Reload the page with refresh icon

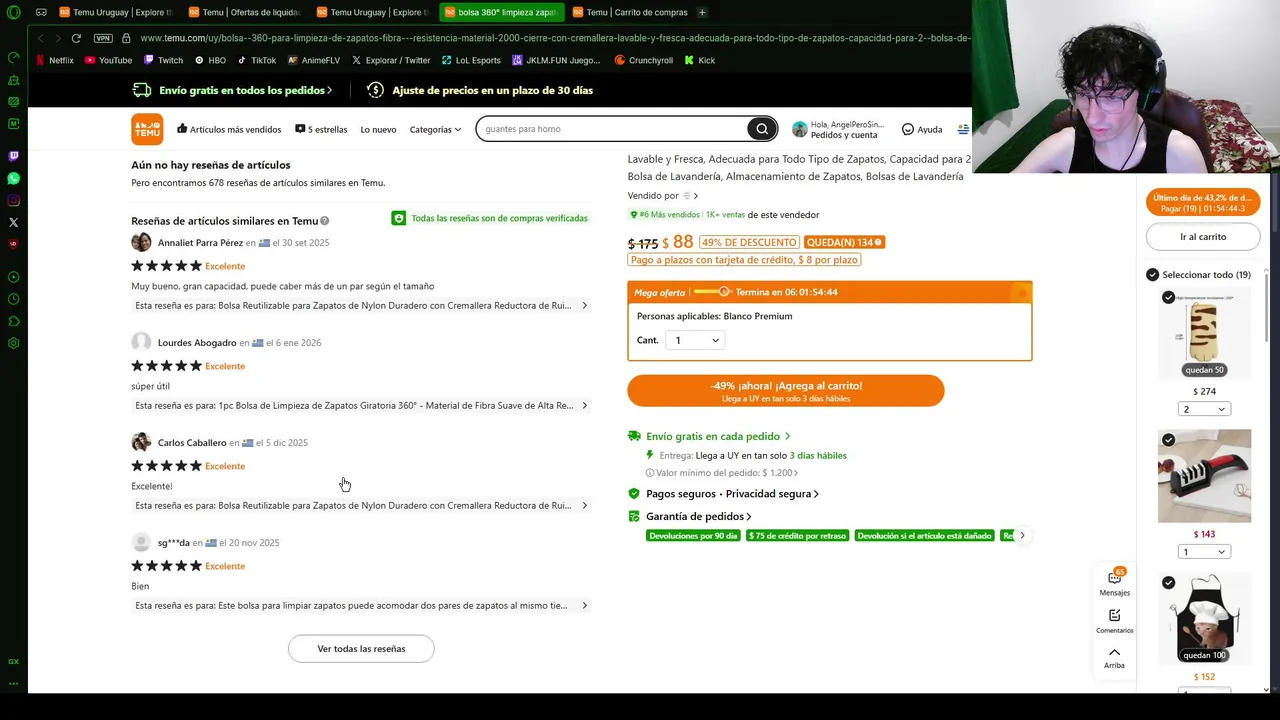(x=76, y=38)
